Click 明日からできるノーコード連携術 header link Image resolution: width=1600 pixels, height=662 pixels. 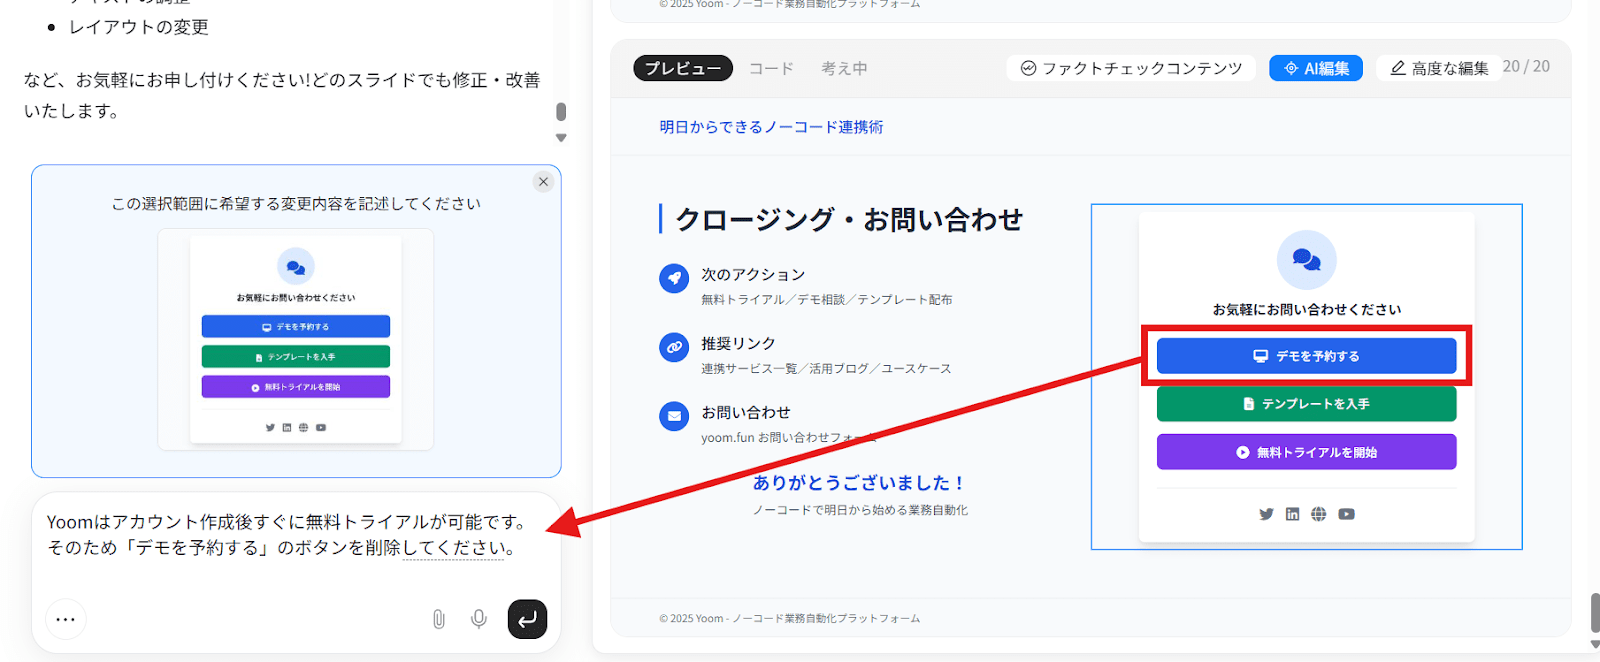[771, 127]
